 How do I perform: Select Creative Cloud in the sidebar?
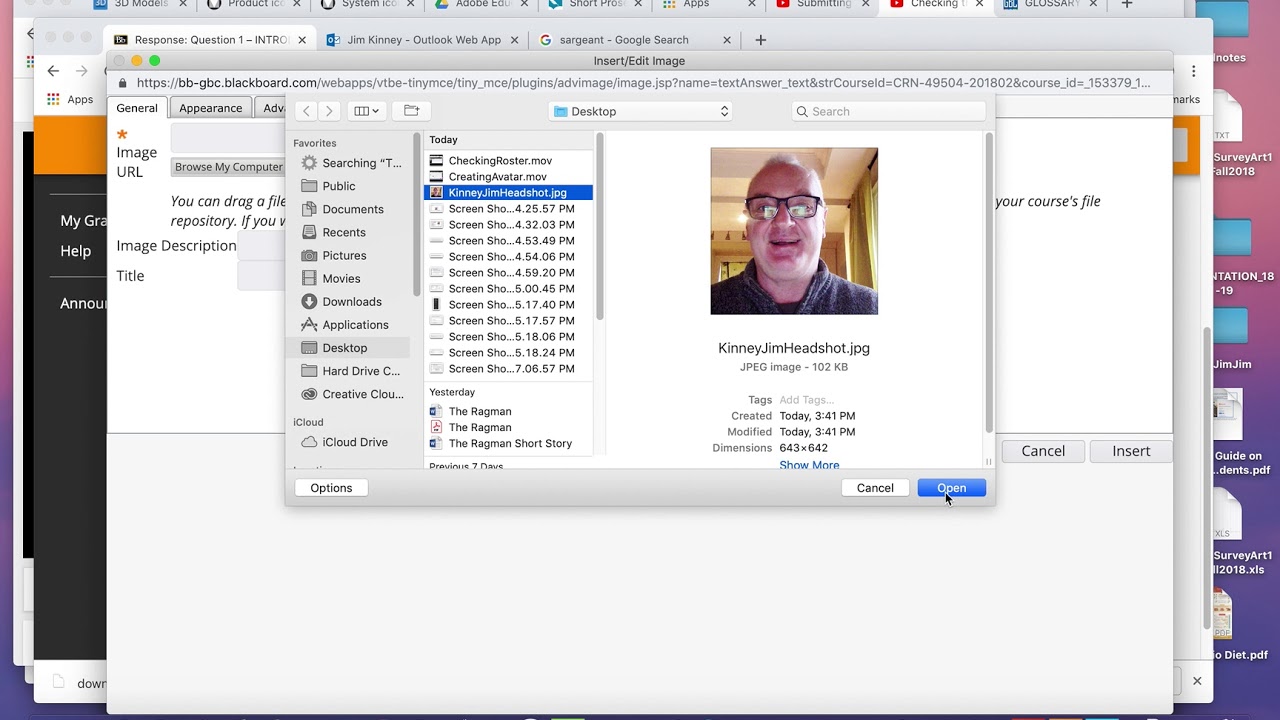[352, 394]
